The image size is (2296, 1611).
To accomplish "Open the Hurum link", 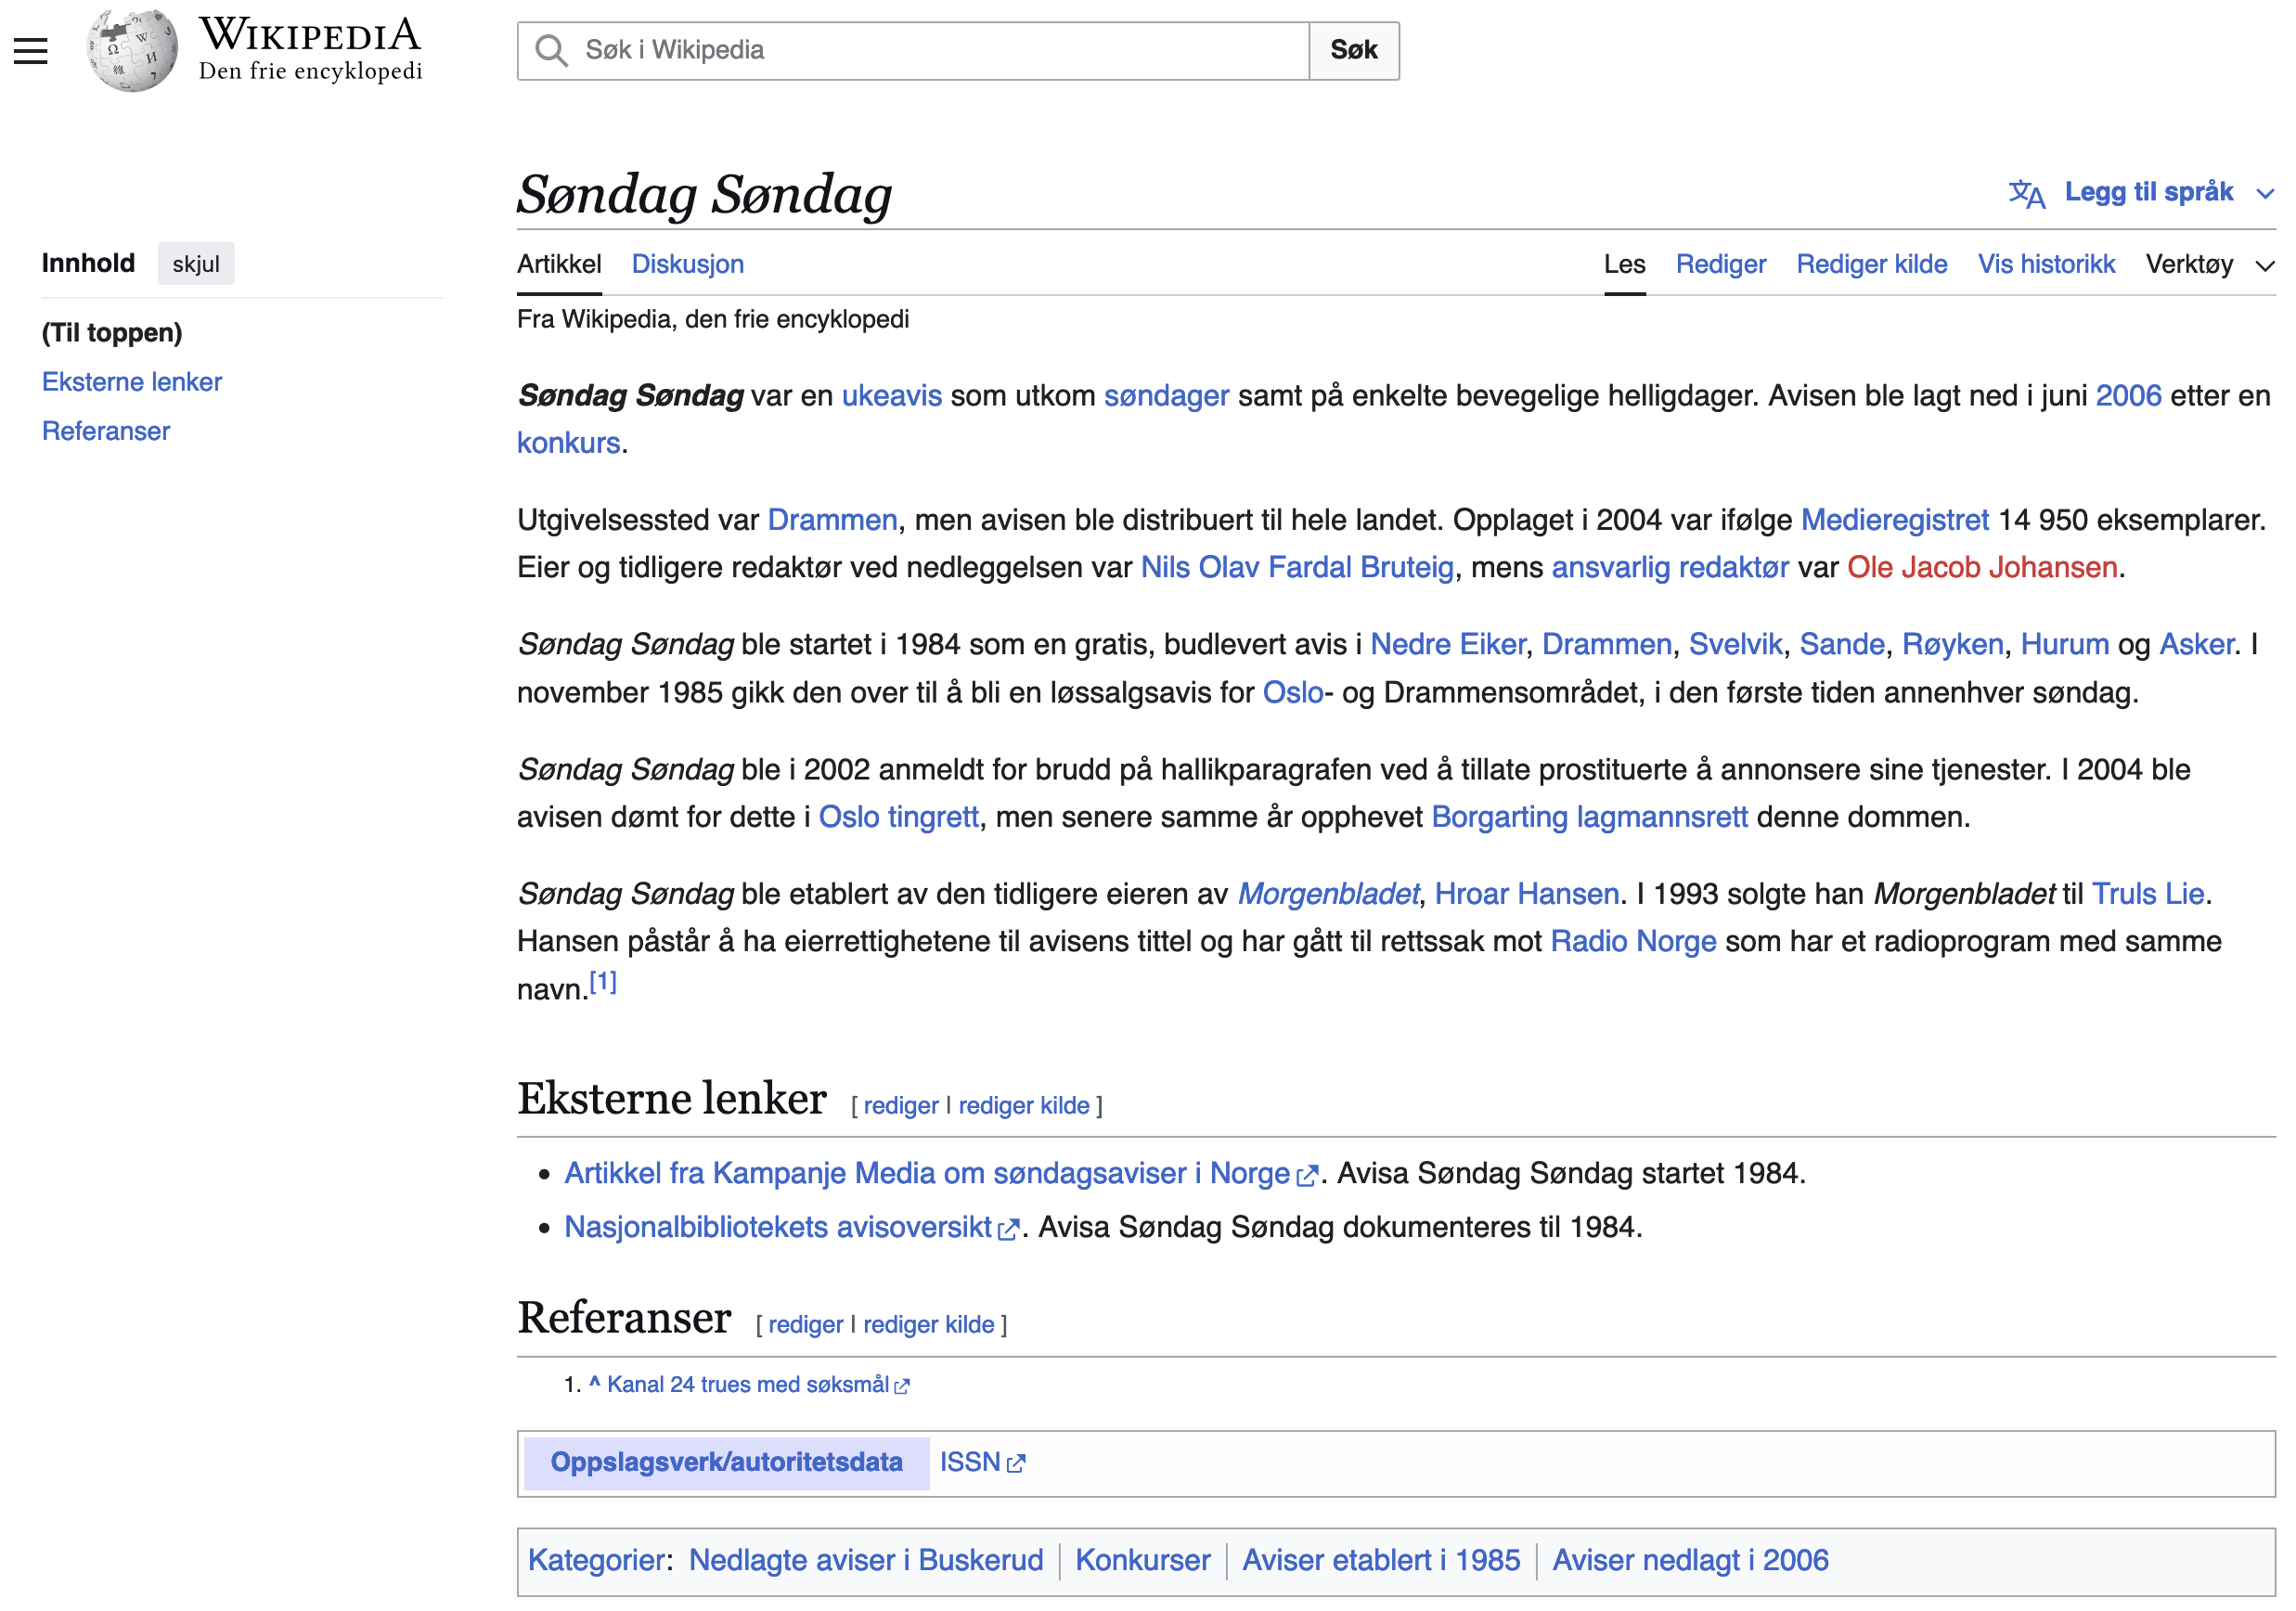I will click(x=2065, y=645).
